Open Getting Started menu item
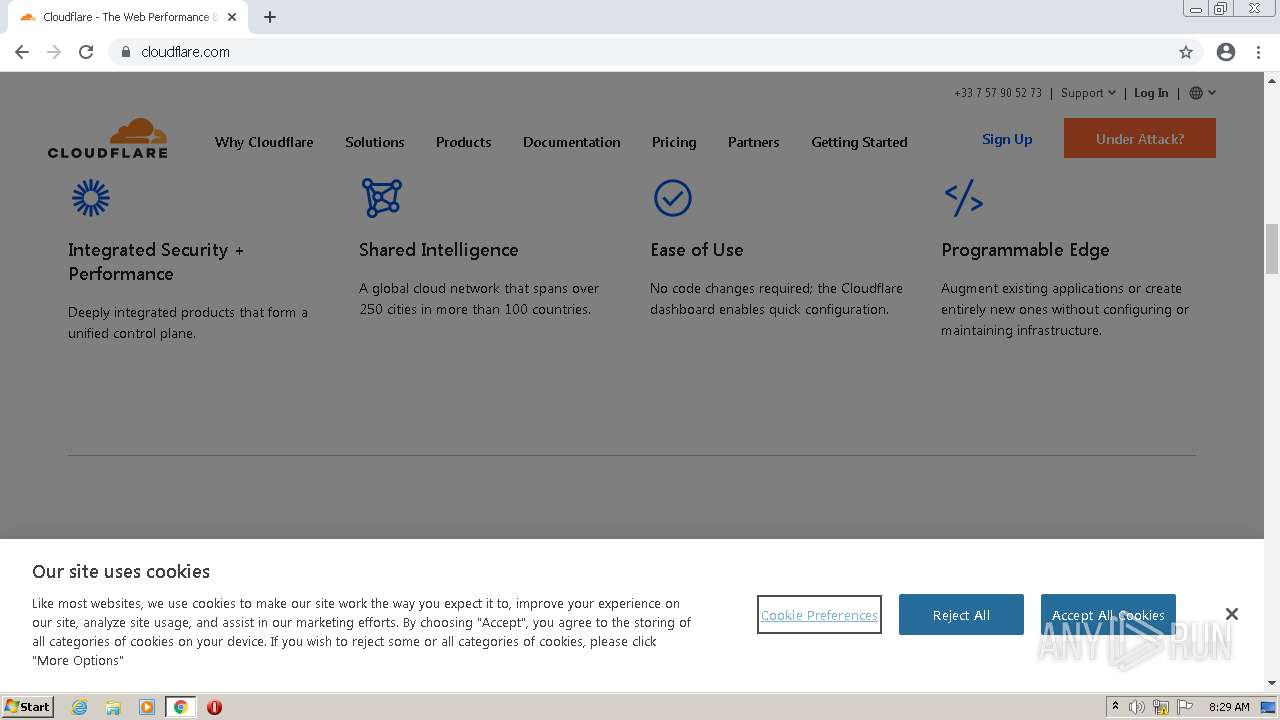Image resolution: width=1280 pixels, height=720 pixels. click(859, 142)
